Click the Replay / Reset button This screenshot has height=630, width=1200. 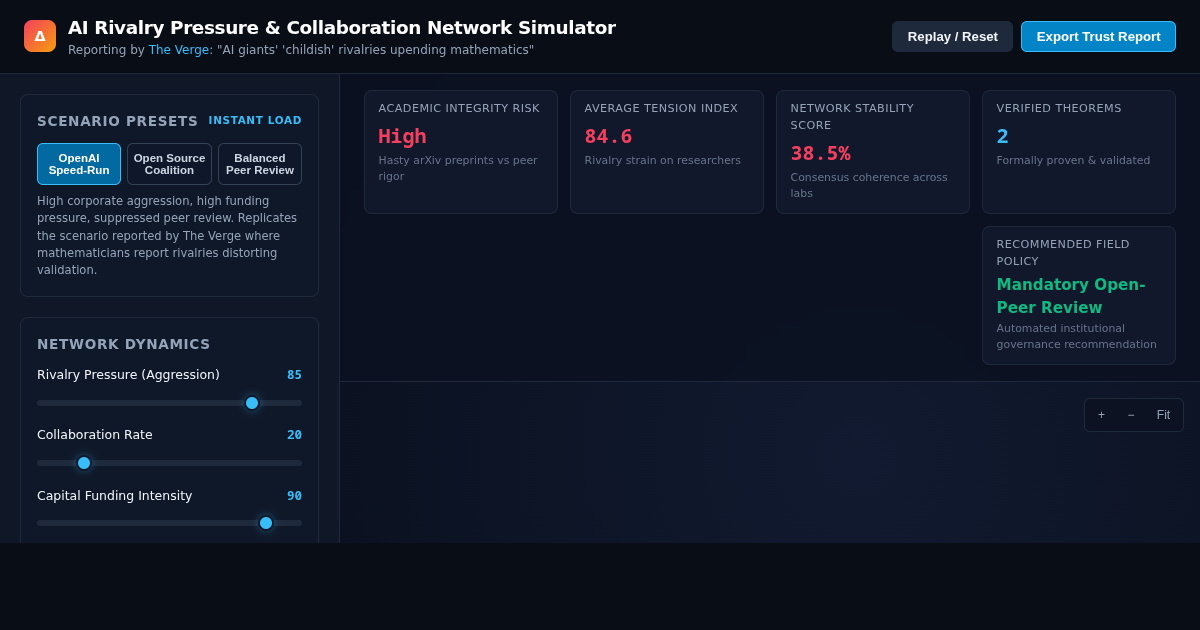click(x=952, y=36)
